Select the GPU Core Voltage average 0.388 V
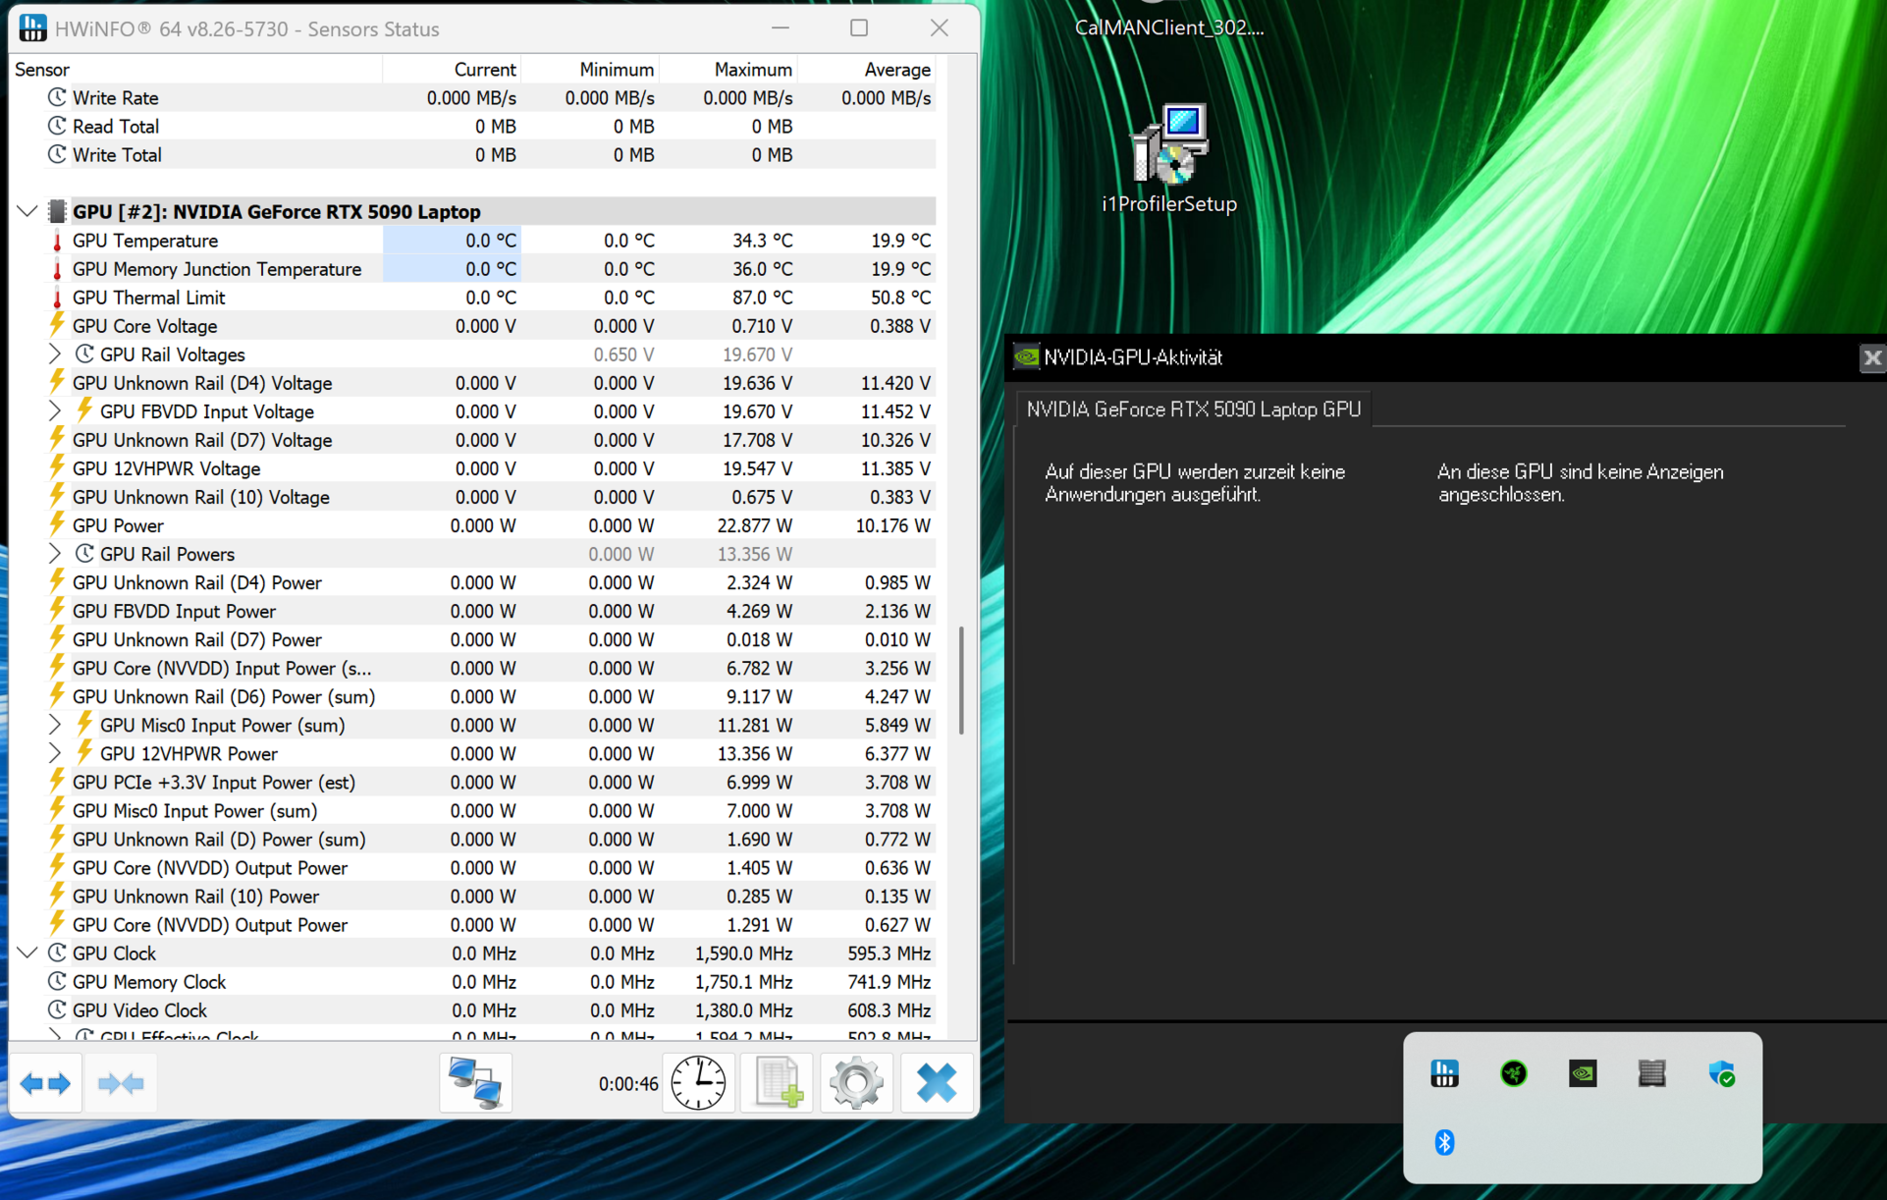The height and width of the screenshot is (1200, 1887). pos(900,326)
